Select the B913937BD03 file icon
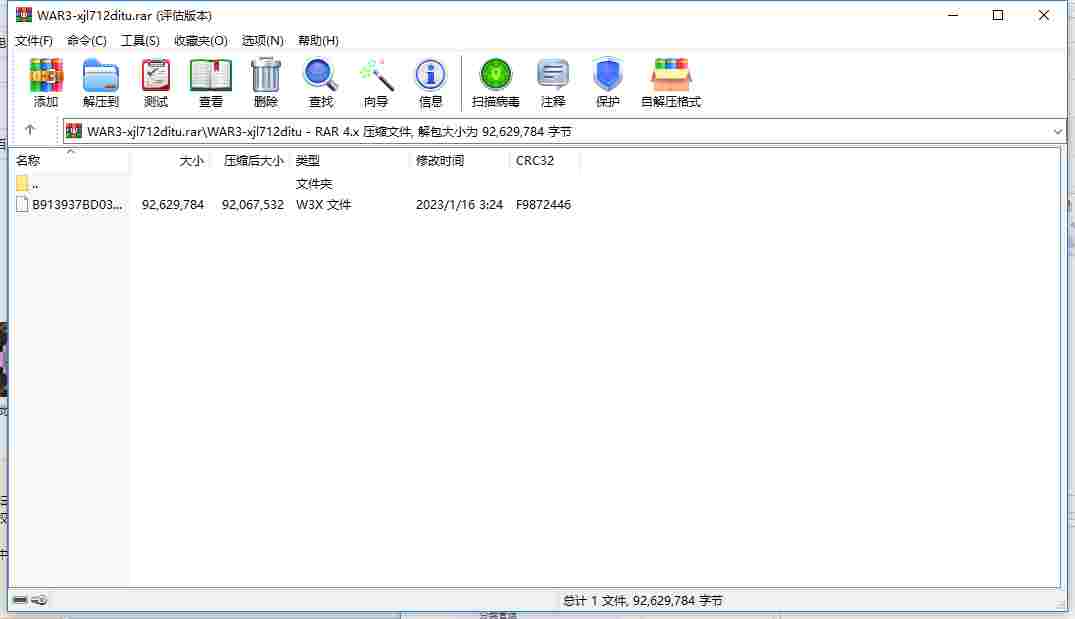This screenshot has width=1075, height=619. pos(22,204)
